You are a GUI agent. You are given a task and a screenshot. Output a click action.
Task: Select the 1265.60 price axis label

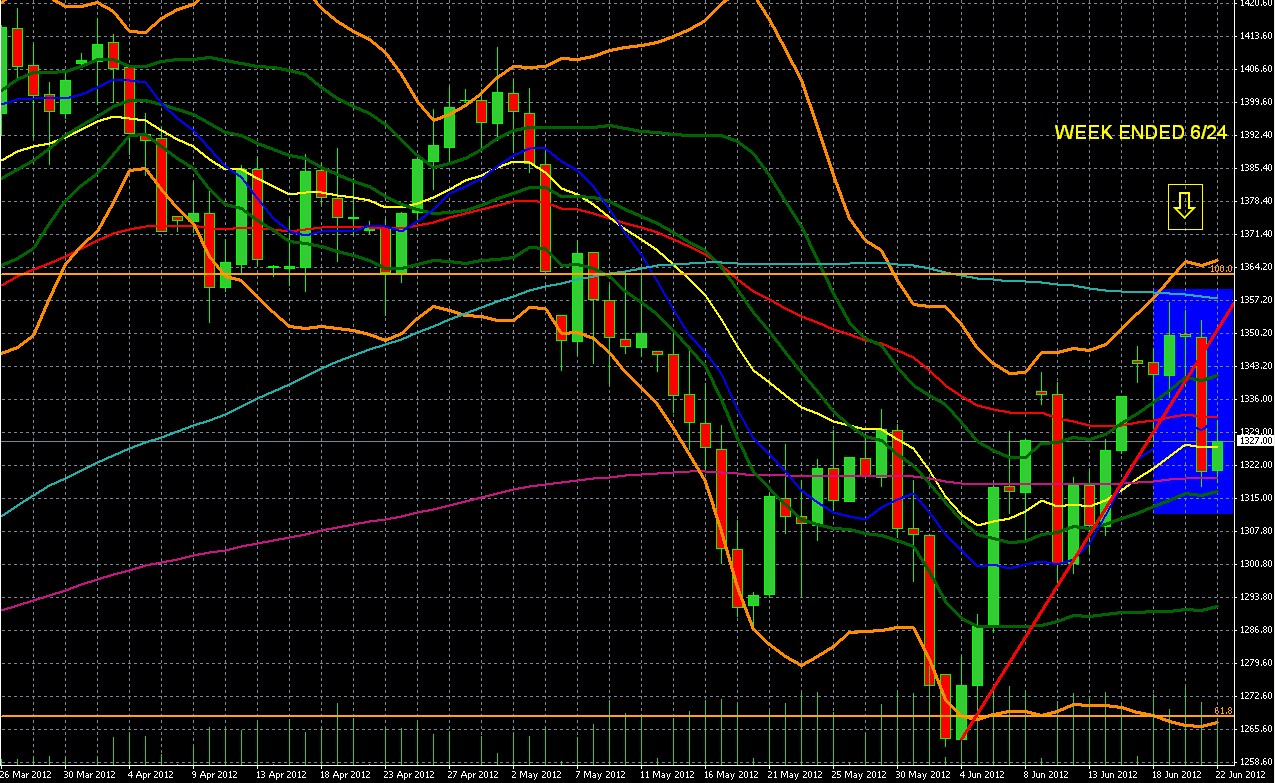click(x=1254, y=729)
